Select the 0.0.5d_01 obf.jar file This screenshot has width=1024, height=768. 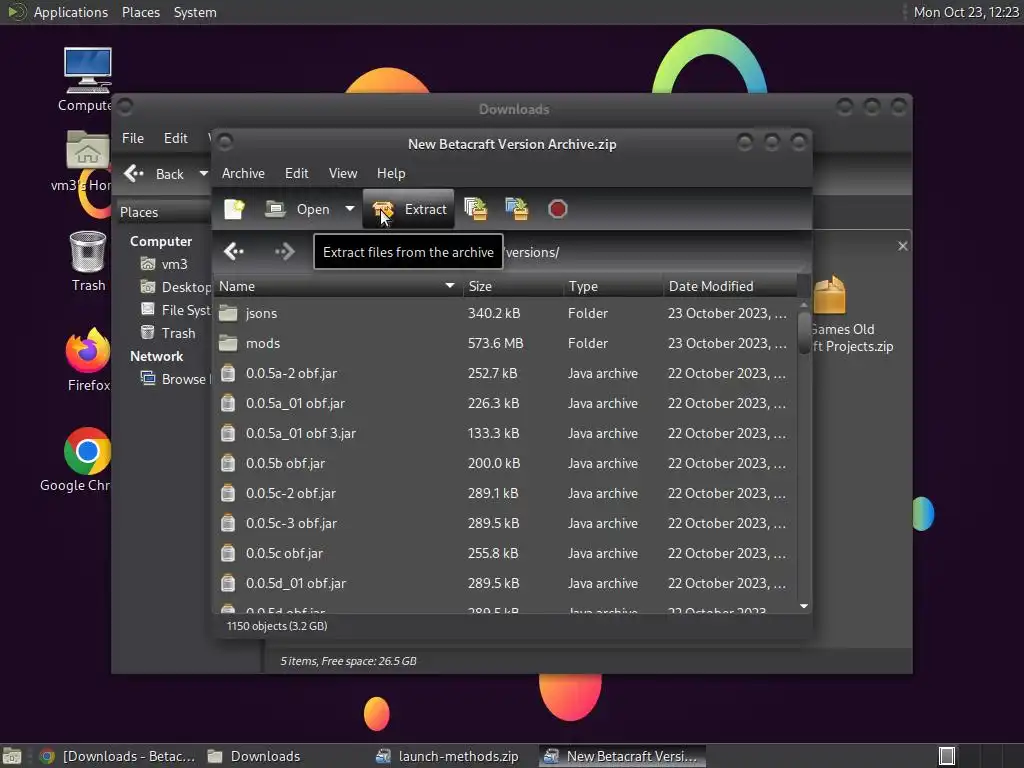point(505,584)
